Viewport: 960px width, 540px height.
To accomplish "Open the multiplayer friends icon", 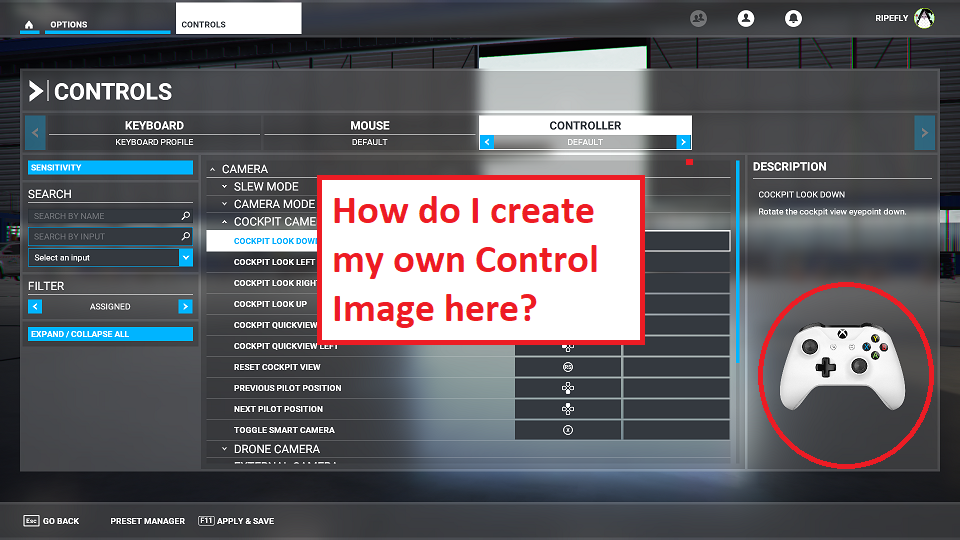I will [698, 18].
